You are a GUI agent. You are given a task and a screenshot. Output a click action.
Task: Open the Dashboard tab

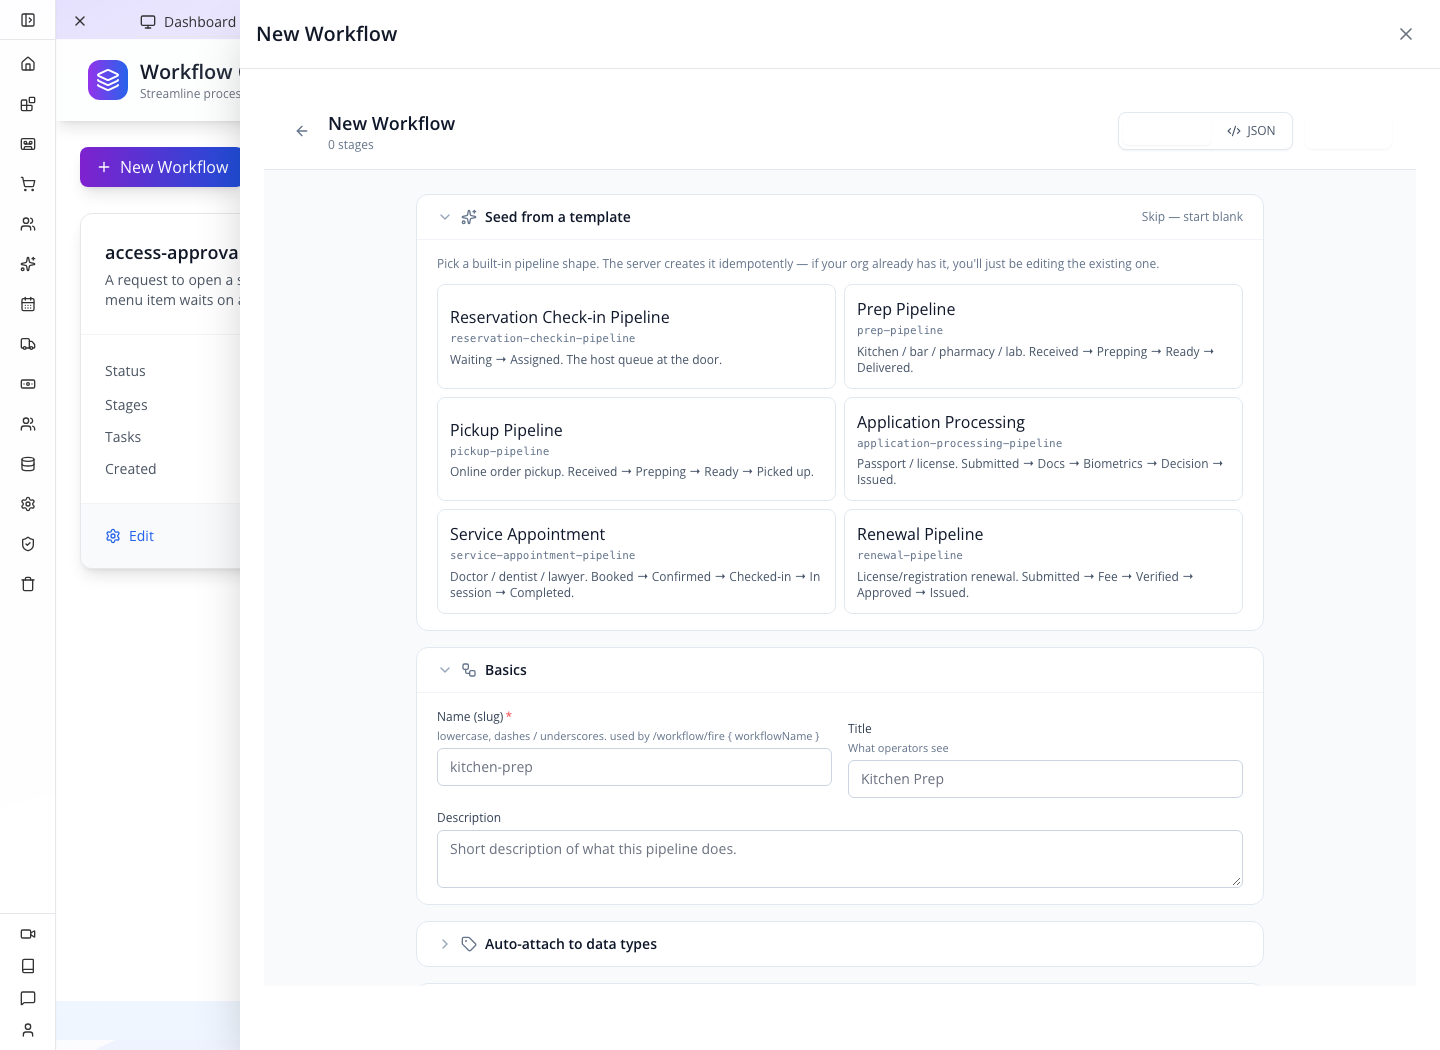coord(188,22)
